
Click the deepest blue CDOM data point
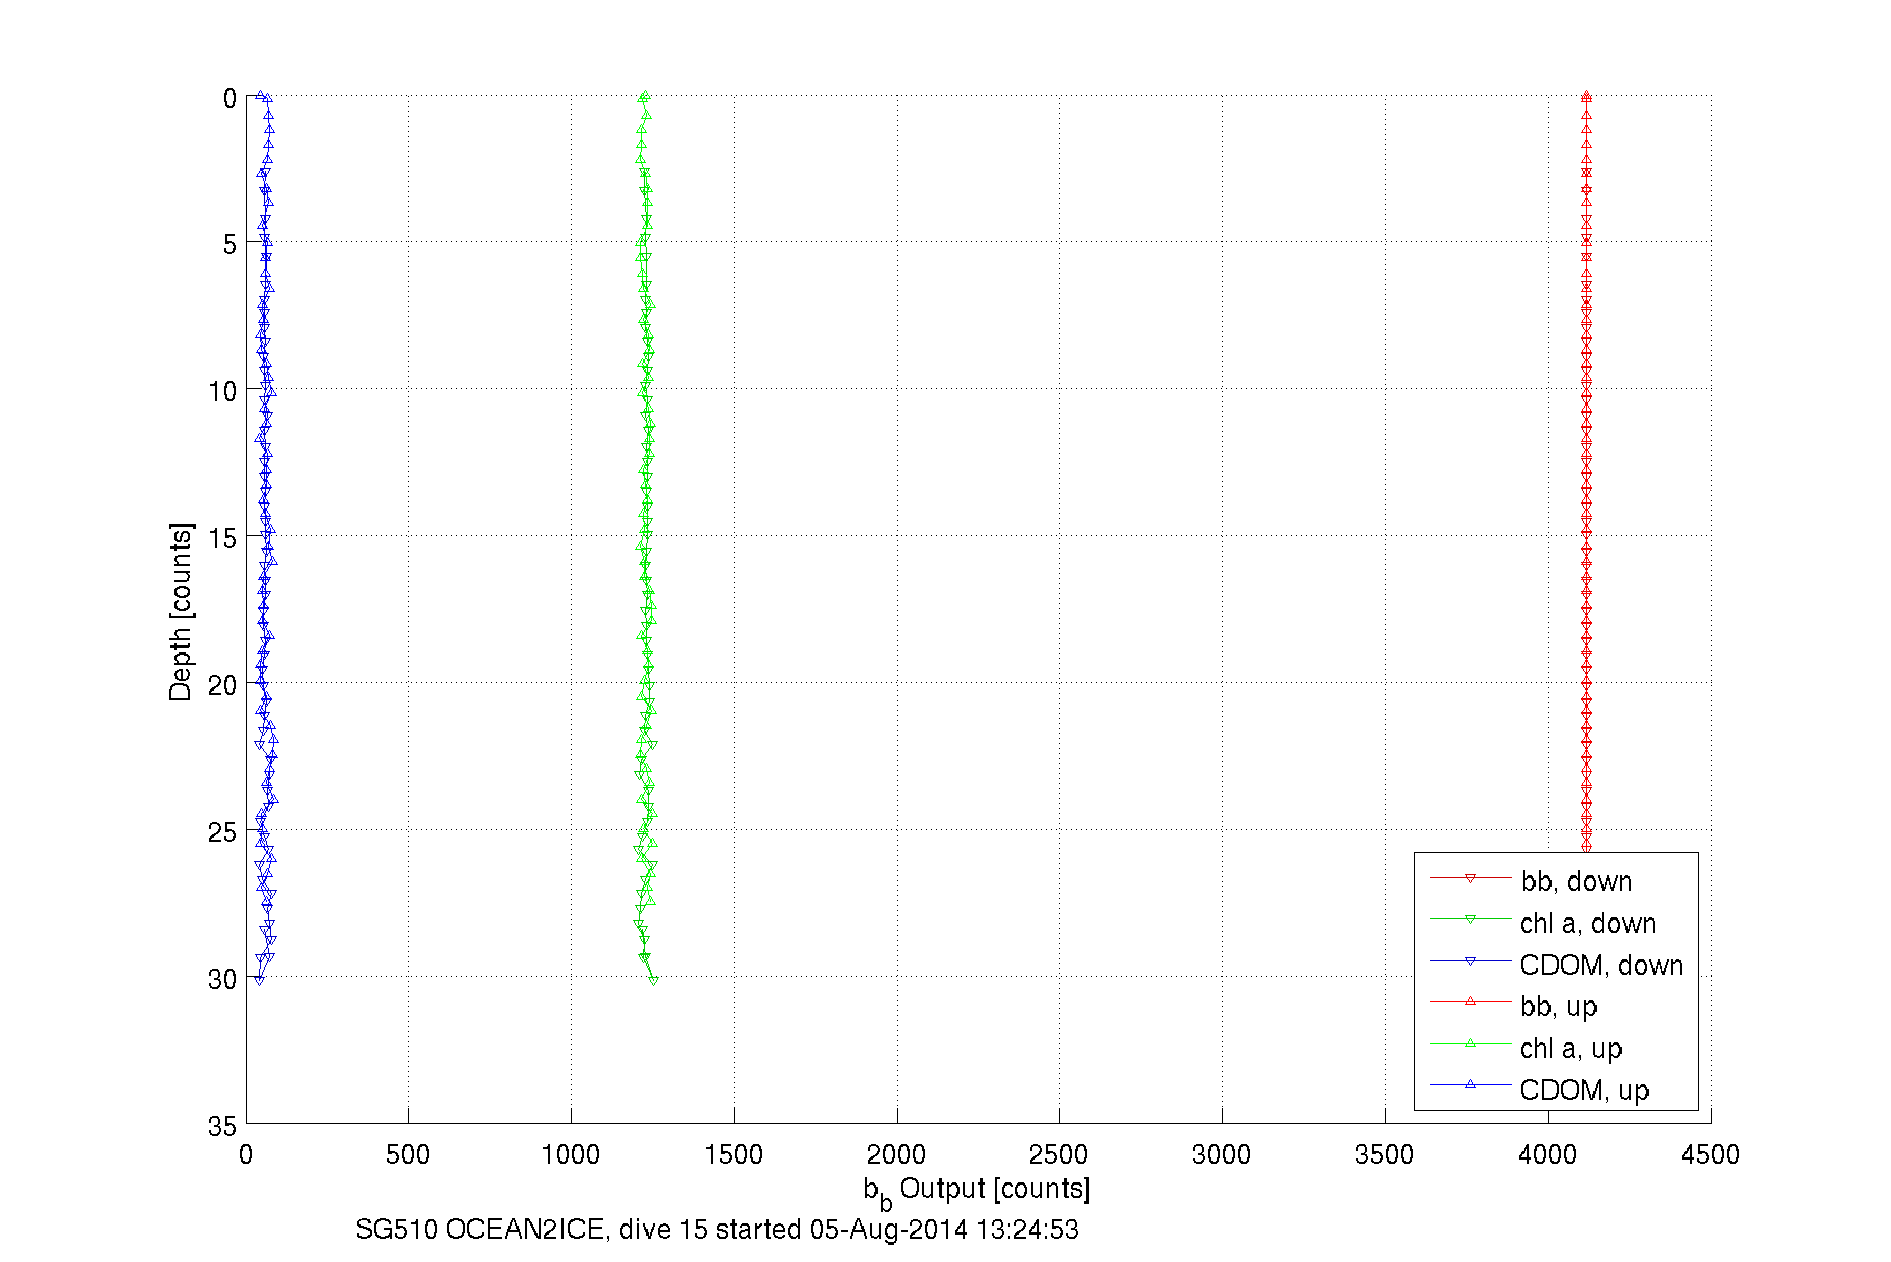pyautogui.click(x=260, y=980)
